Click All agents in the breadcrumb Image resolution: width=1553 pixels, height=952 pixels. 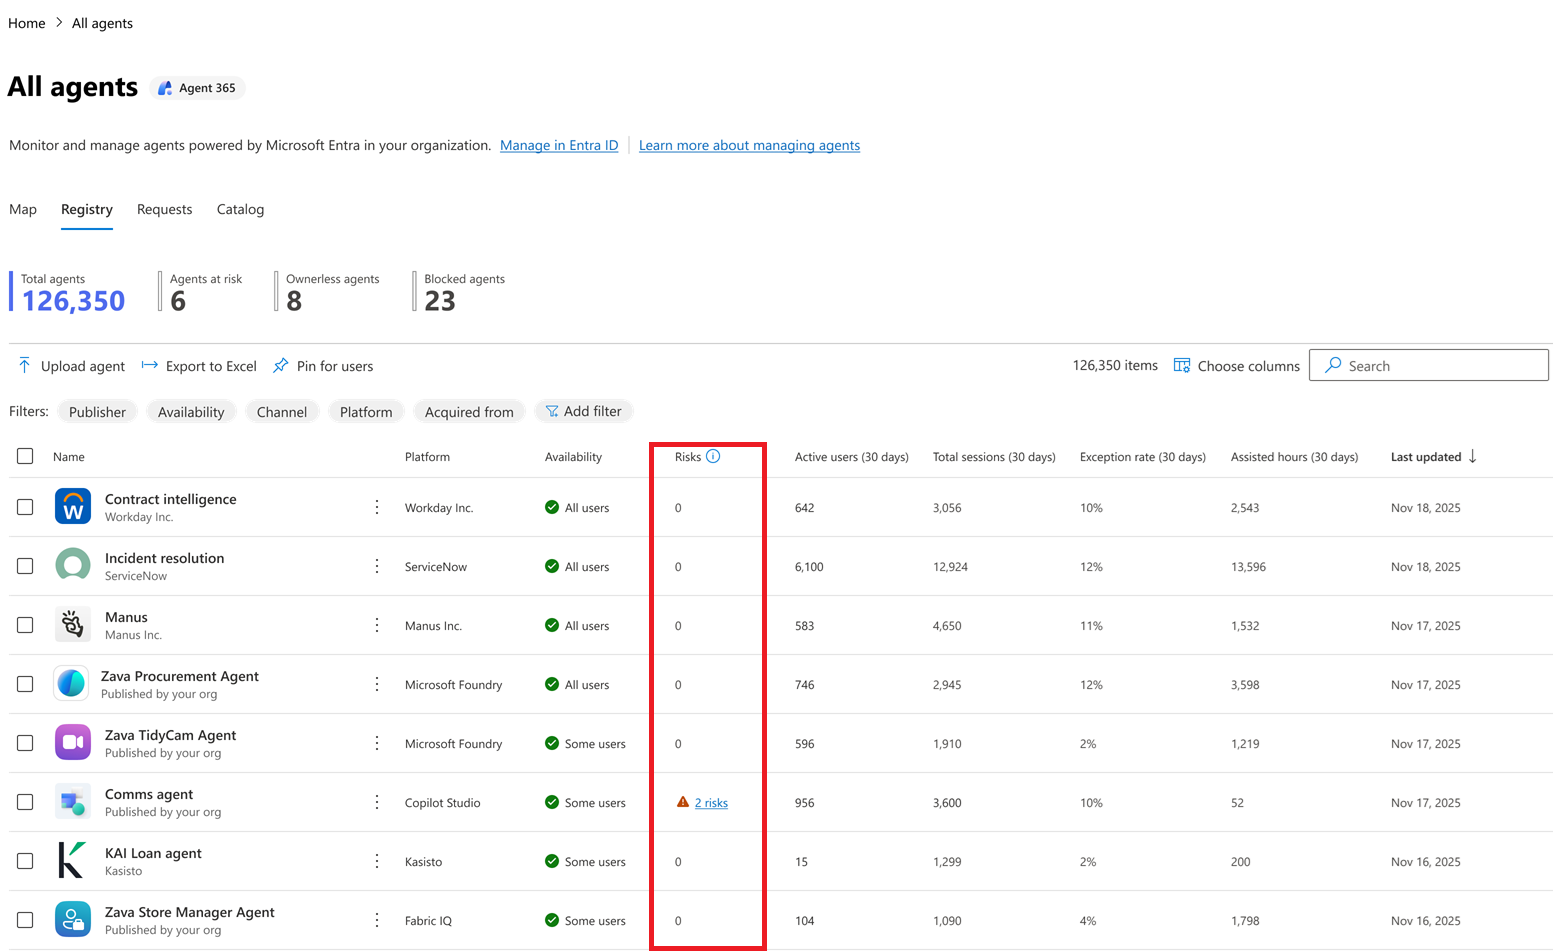pyautogui.click(x=102, y=23)
